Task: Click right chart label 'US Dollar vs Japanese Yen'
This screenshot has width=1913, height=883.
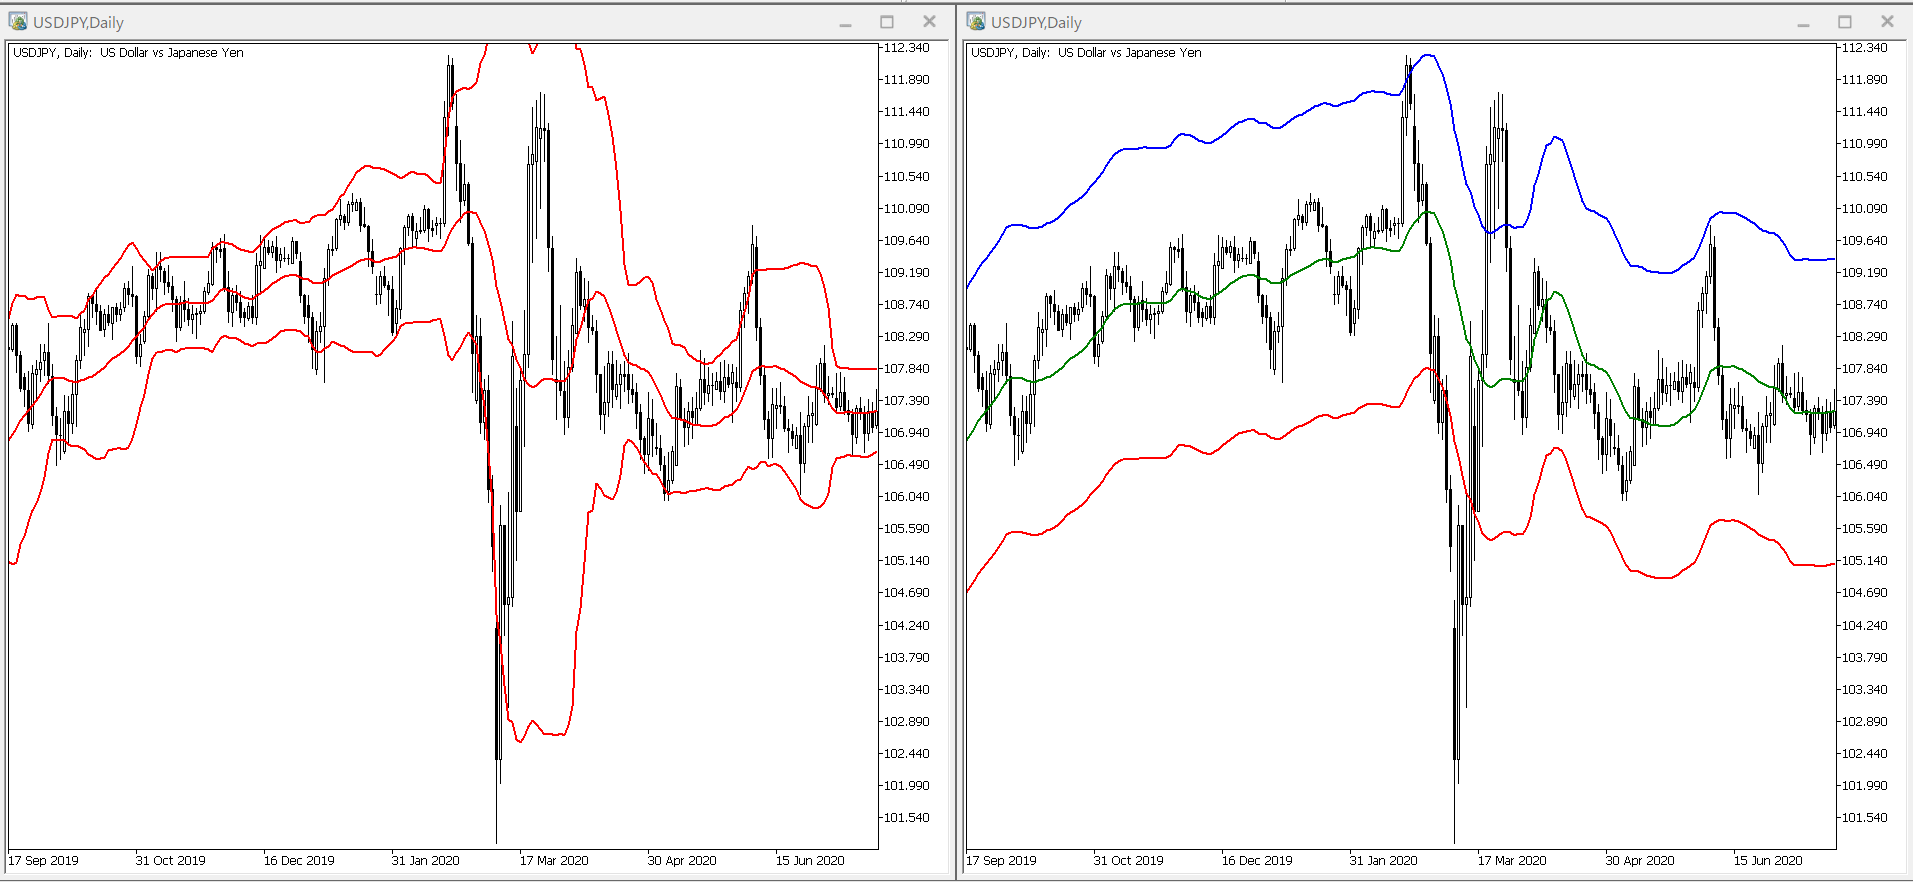Action: (x=1130, y=53)
